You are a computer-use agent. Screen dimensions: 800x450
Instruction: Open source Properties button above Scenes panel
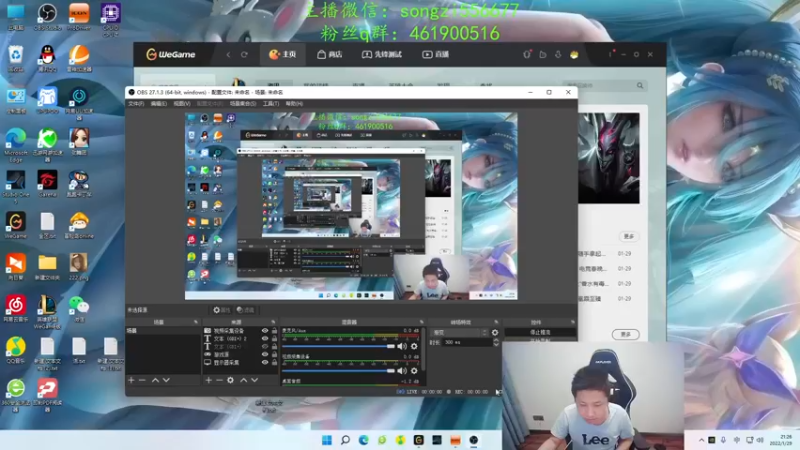221,310
